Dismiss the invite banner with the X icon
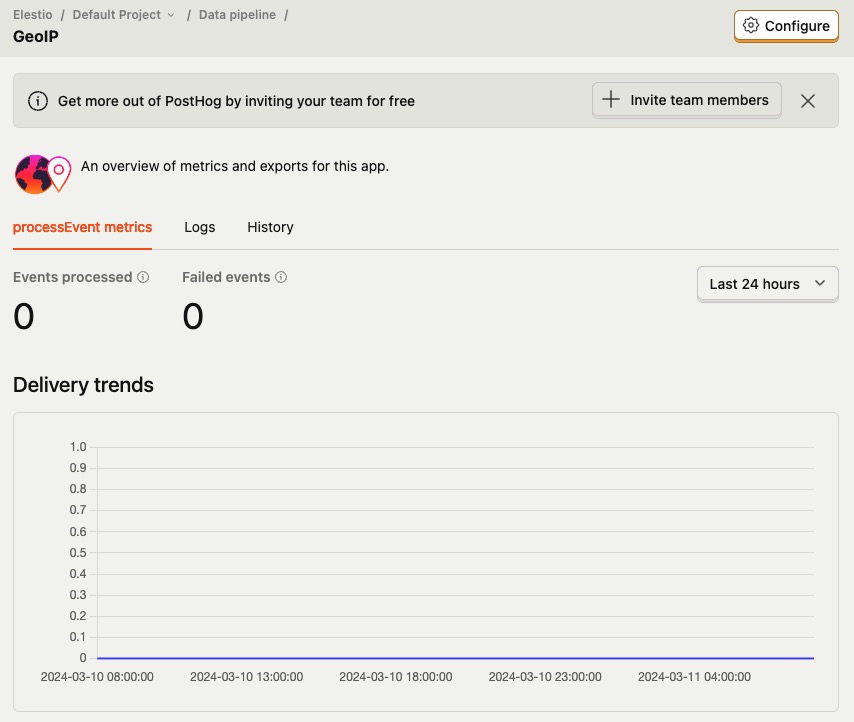The height and width of the screenshot is (722, 854). pos(808,100)
